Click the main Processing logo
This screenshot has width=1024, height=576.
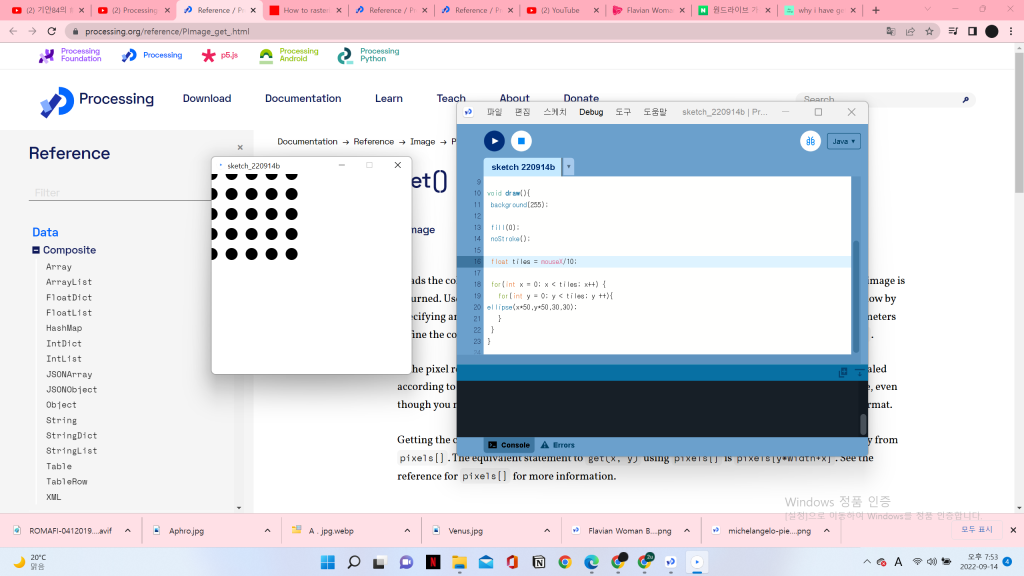pyautogui.click(x=97, y=101)
